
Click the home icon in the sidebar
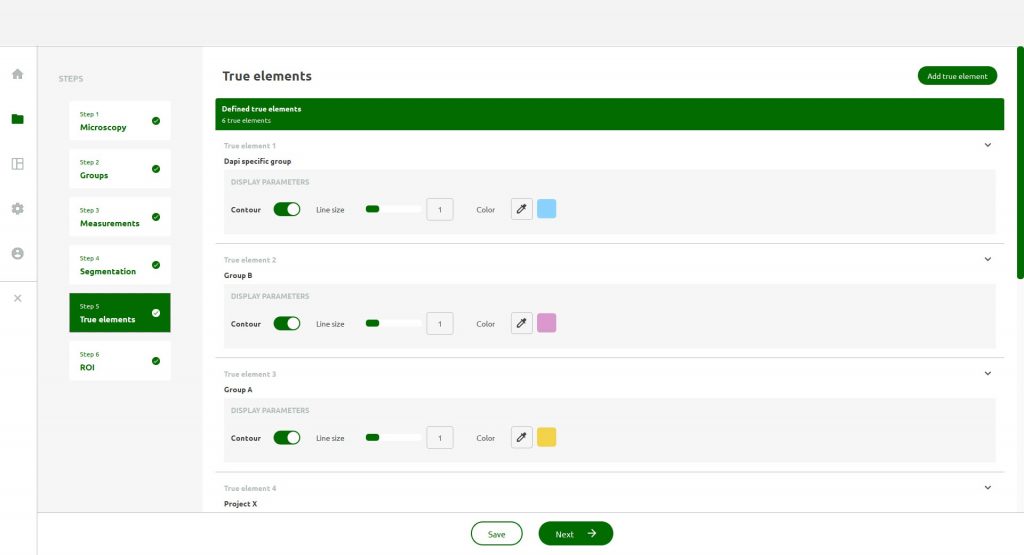pos(17,74)
